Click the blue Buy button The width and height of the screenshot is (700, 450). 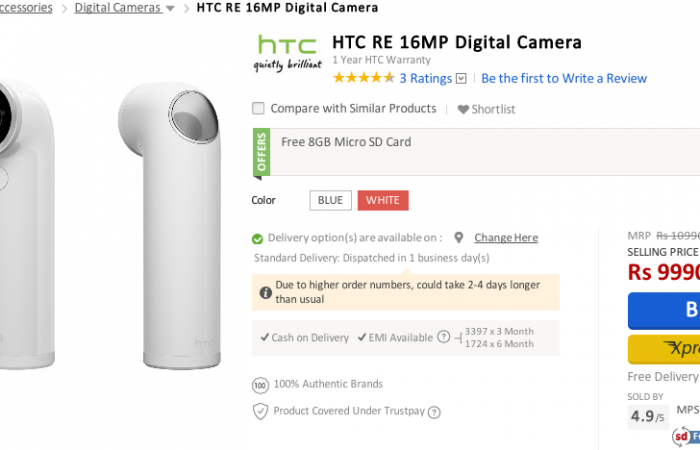[664, 310]
